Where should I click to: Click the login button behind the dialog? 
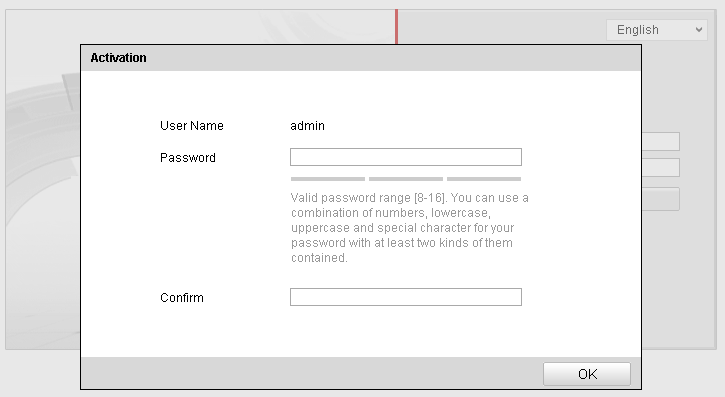pyautogui.click(x=661, y=199)
